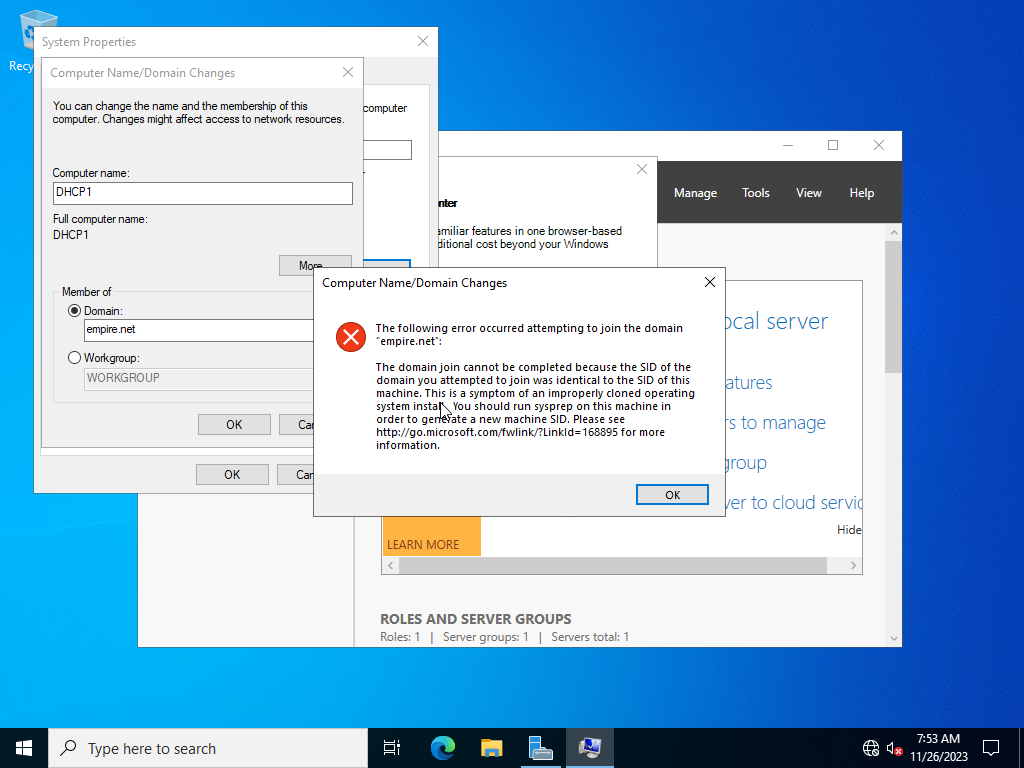Open the Manage menu in Server Manager
The width and height of the screenshot is (1024, 768).
point(695,192)
